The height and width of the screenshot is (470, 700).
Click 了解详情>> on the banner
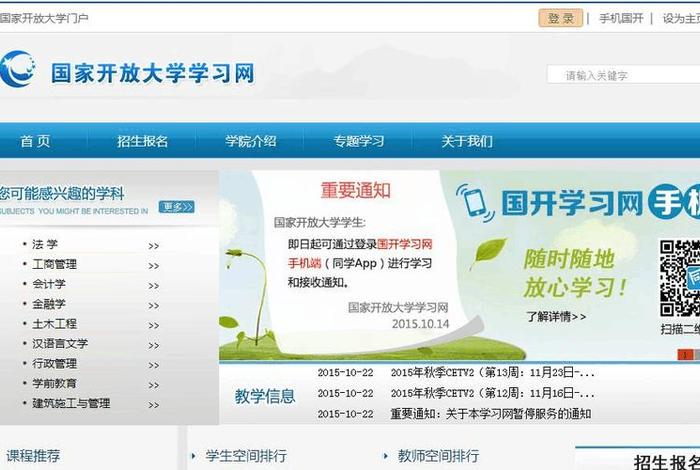[556, 317]
